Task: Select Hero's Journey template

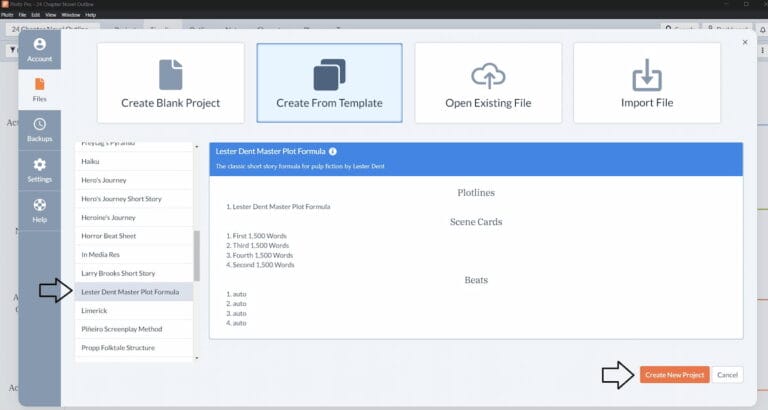Action: tap(108, 180)
